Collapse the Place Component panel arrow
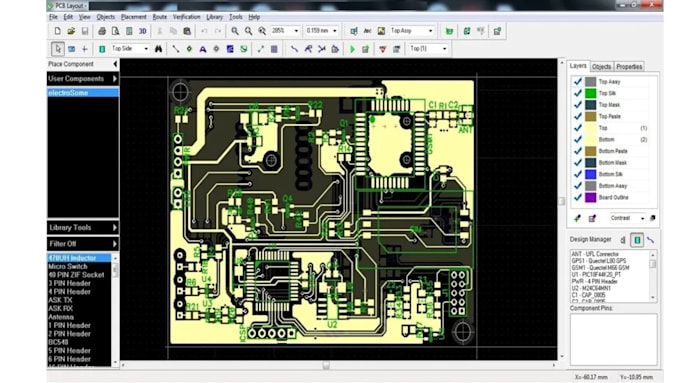680x383 pixels. coord(114,64)
